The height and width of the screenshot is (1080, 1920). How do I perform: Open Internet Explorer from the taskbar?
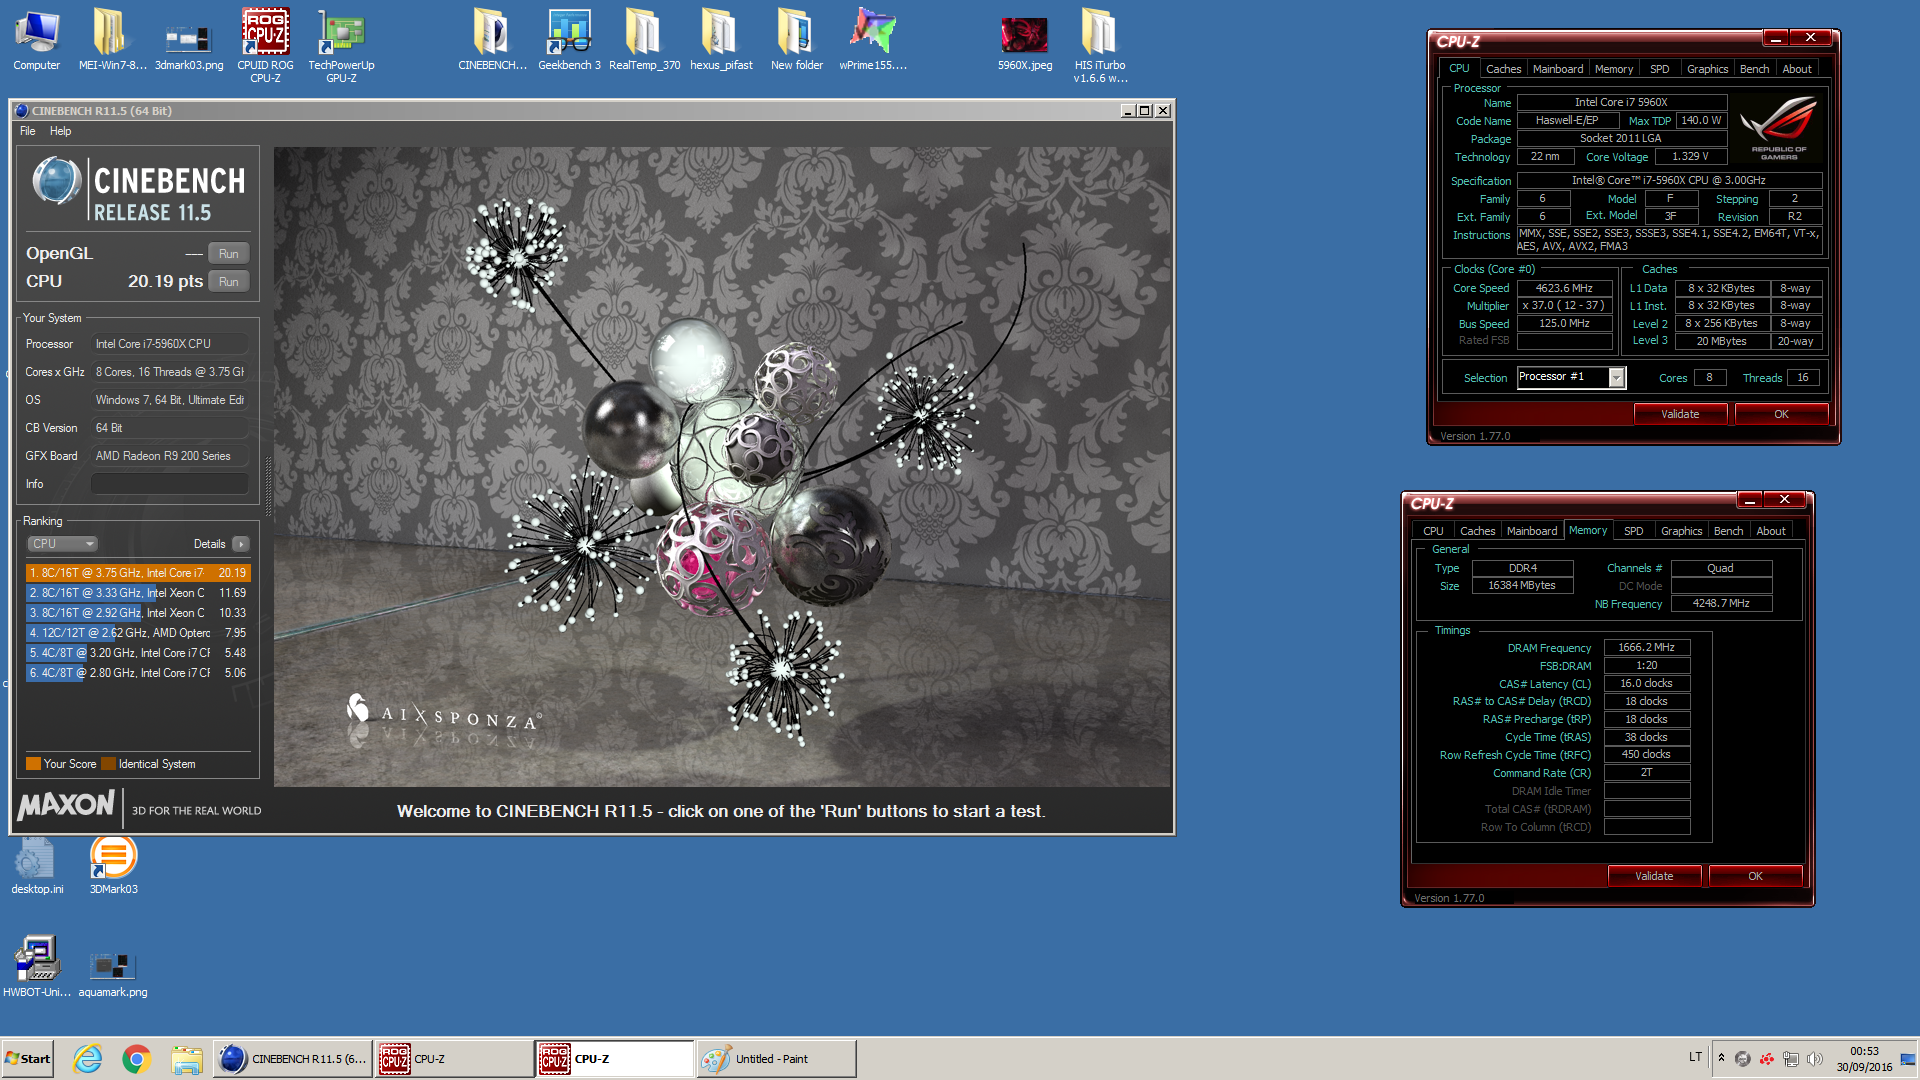[x=88, y=1058]
